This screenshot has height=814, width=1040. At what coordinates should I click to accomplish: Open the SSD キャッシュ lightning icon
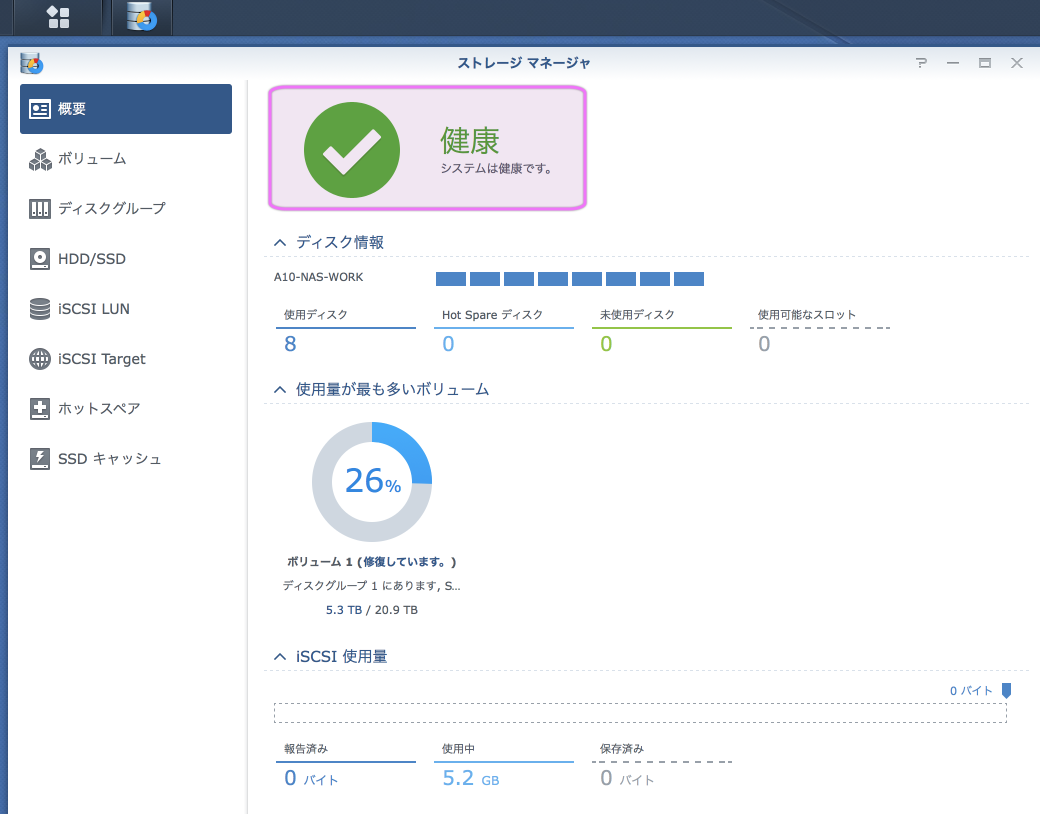click(x=40, y=459)
